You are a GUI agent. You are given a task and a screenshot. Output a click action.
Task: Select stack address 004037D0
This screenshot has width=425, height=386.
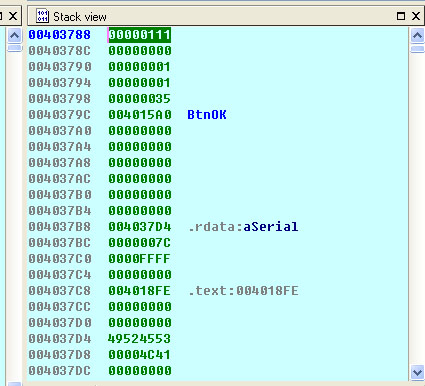(x=59, y=323)
